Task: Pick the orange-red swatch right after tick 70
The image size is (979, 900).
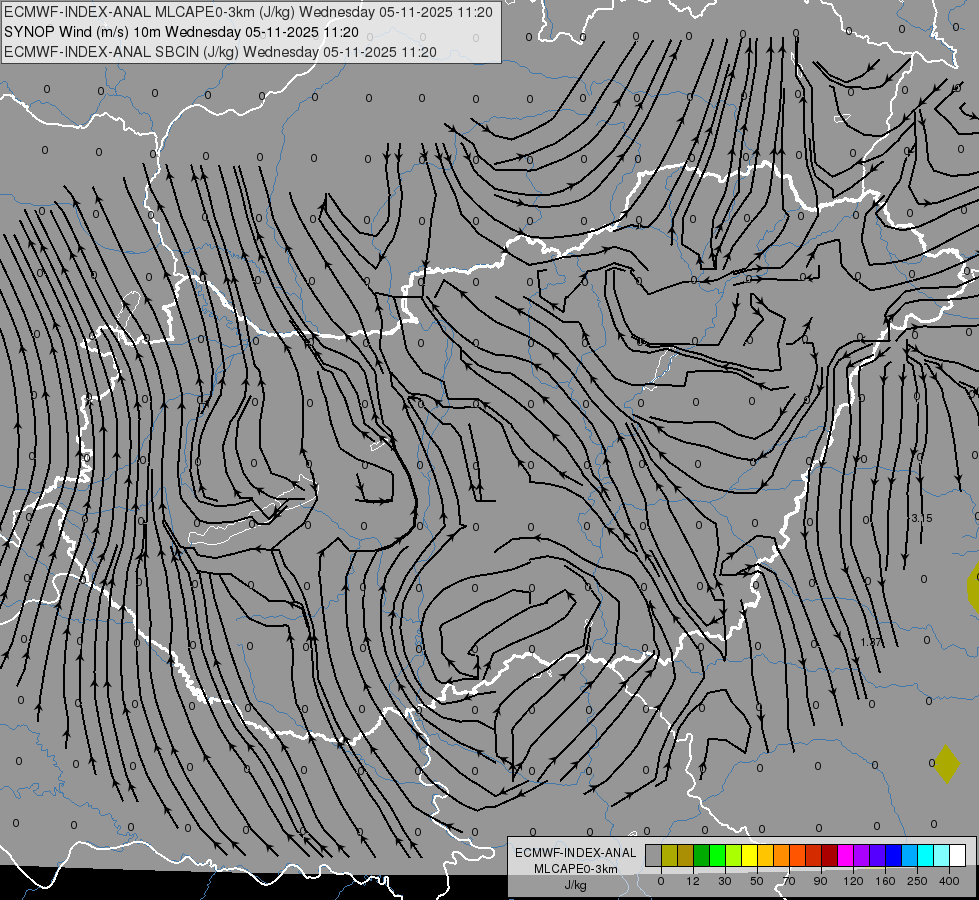Action: (x=797, y=856)
